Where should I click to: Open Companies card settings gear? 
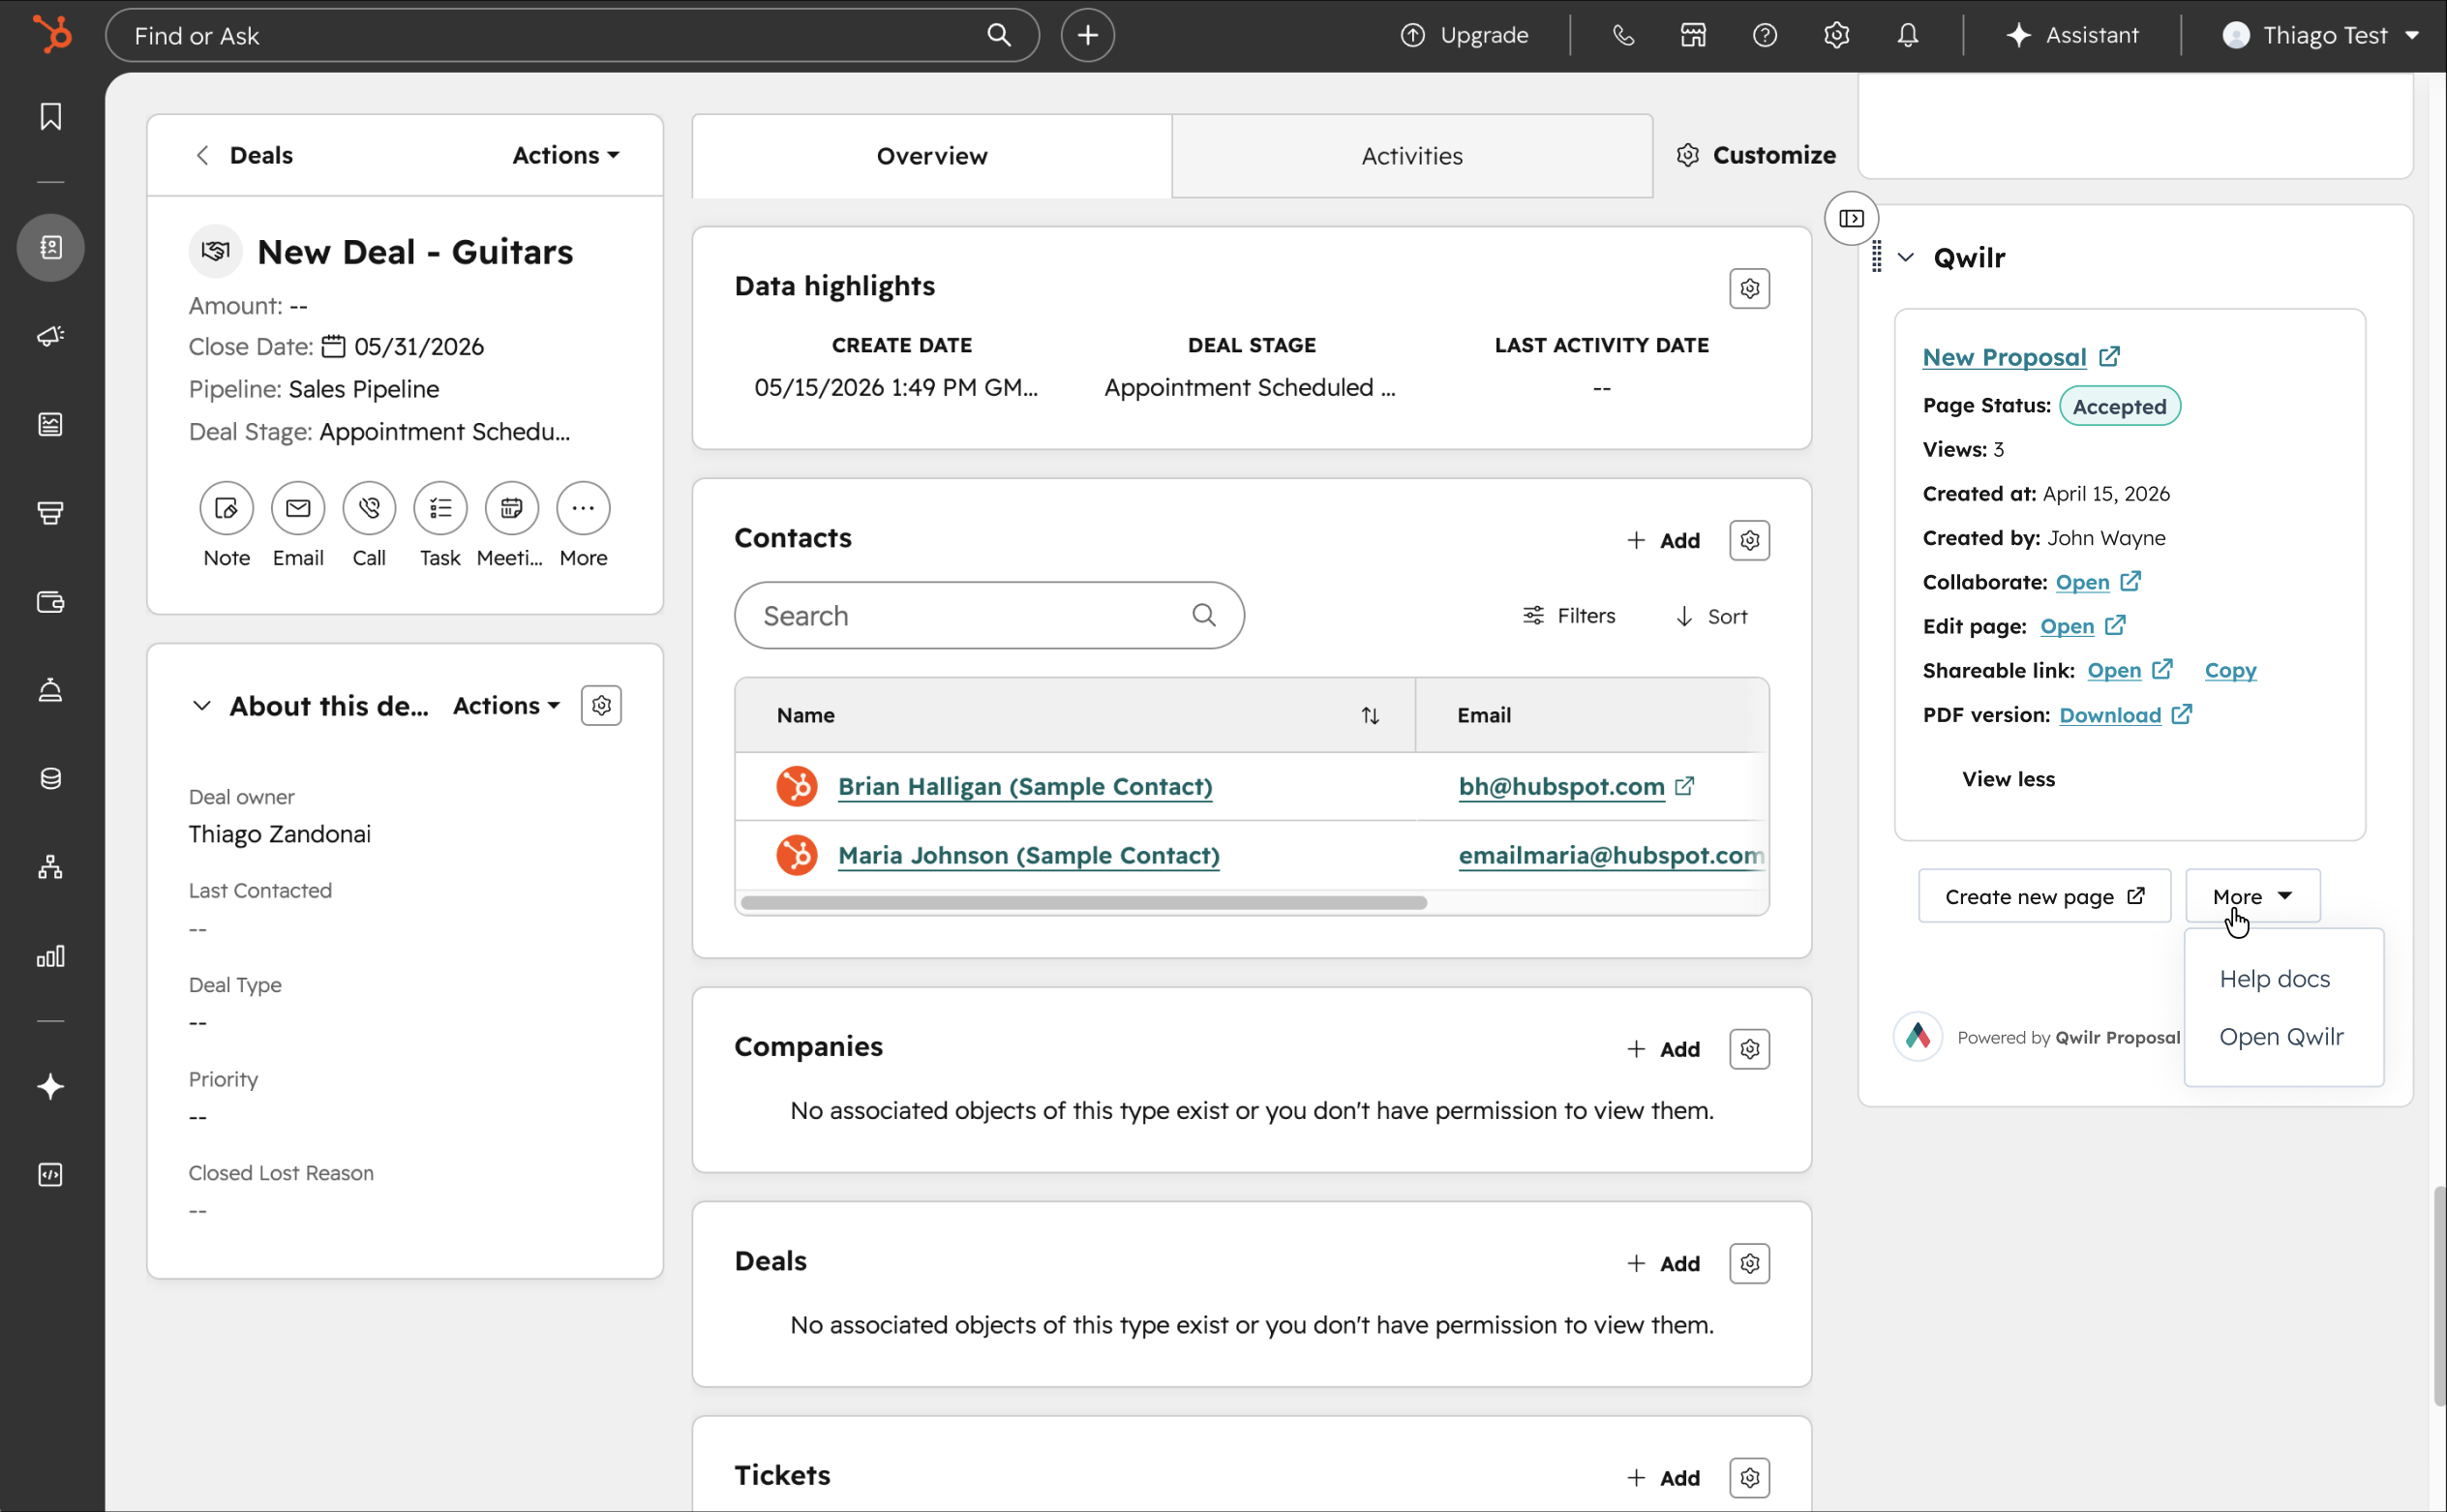[x=1749, y=1049]
